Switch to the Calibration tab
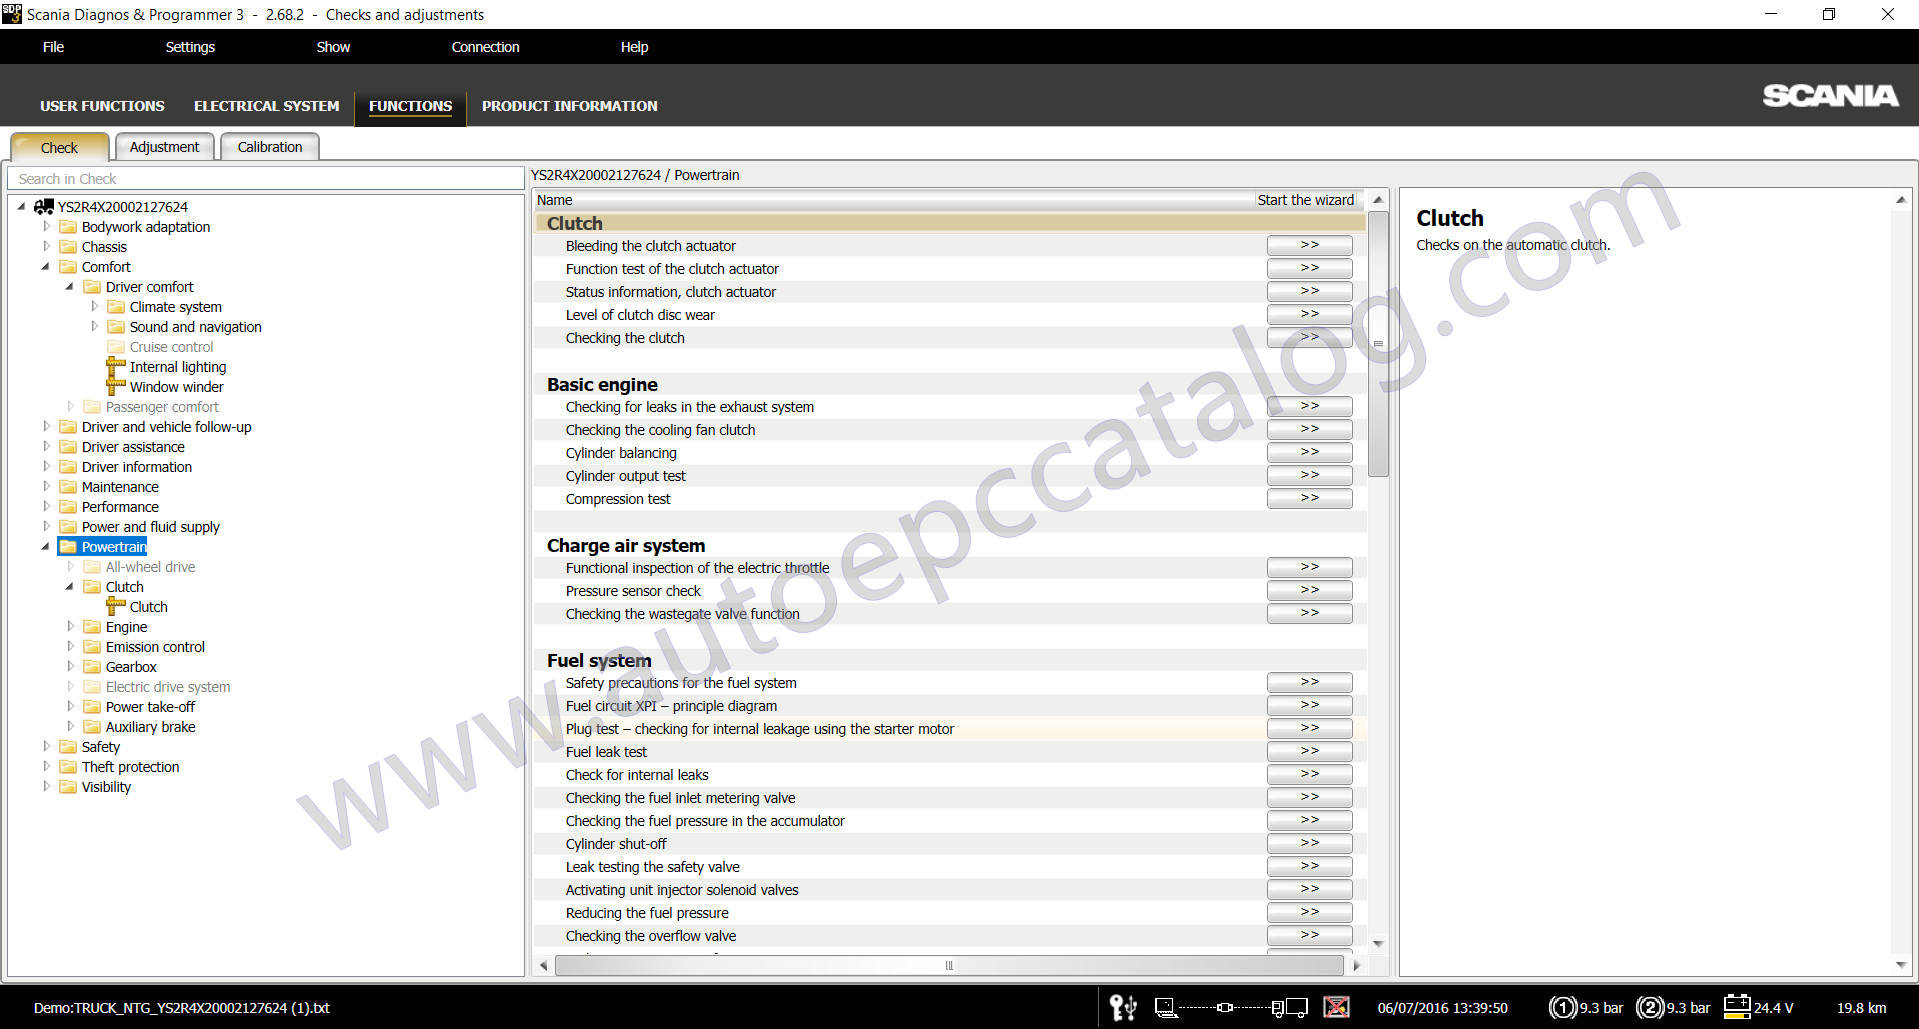This screenshot has width=1919, height=1029. pos(269,147)
